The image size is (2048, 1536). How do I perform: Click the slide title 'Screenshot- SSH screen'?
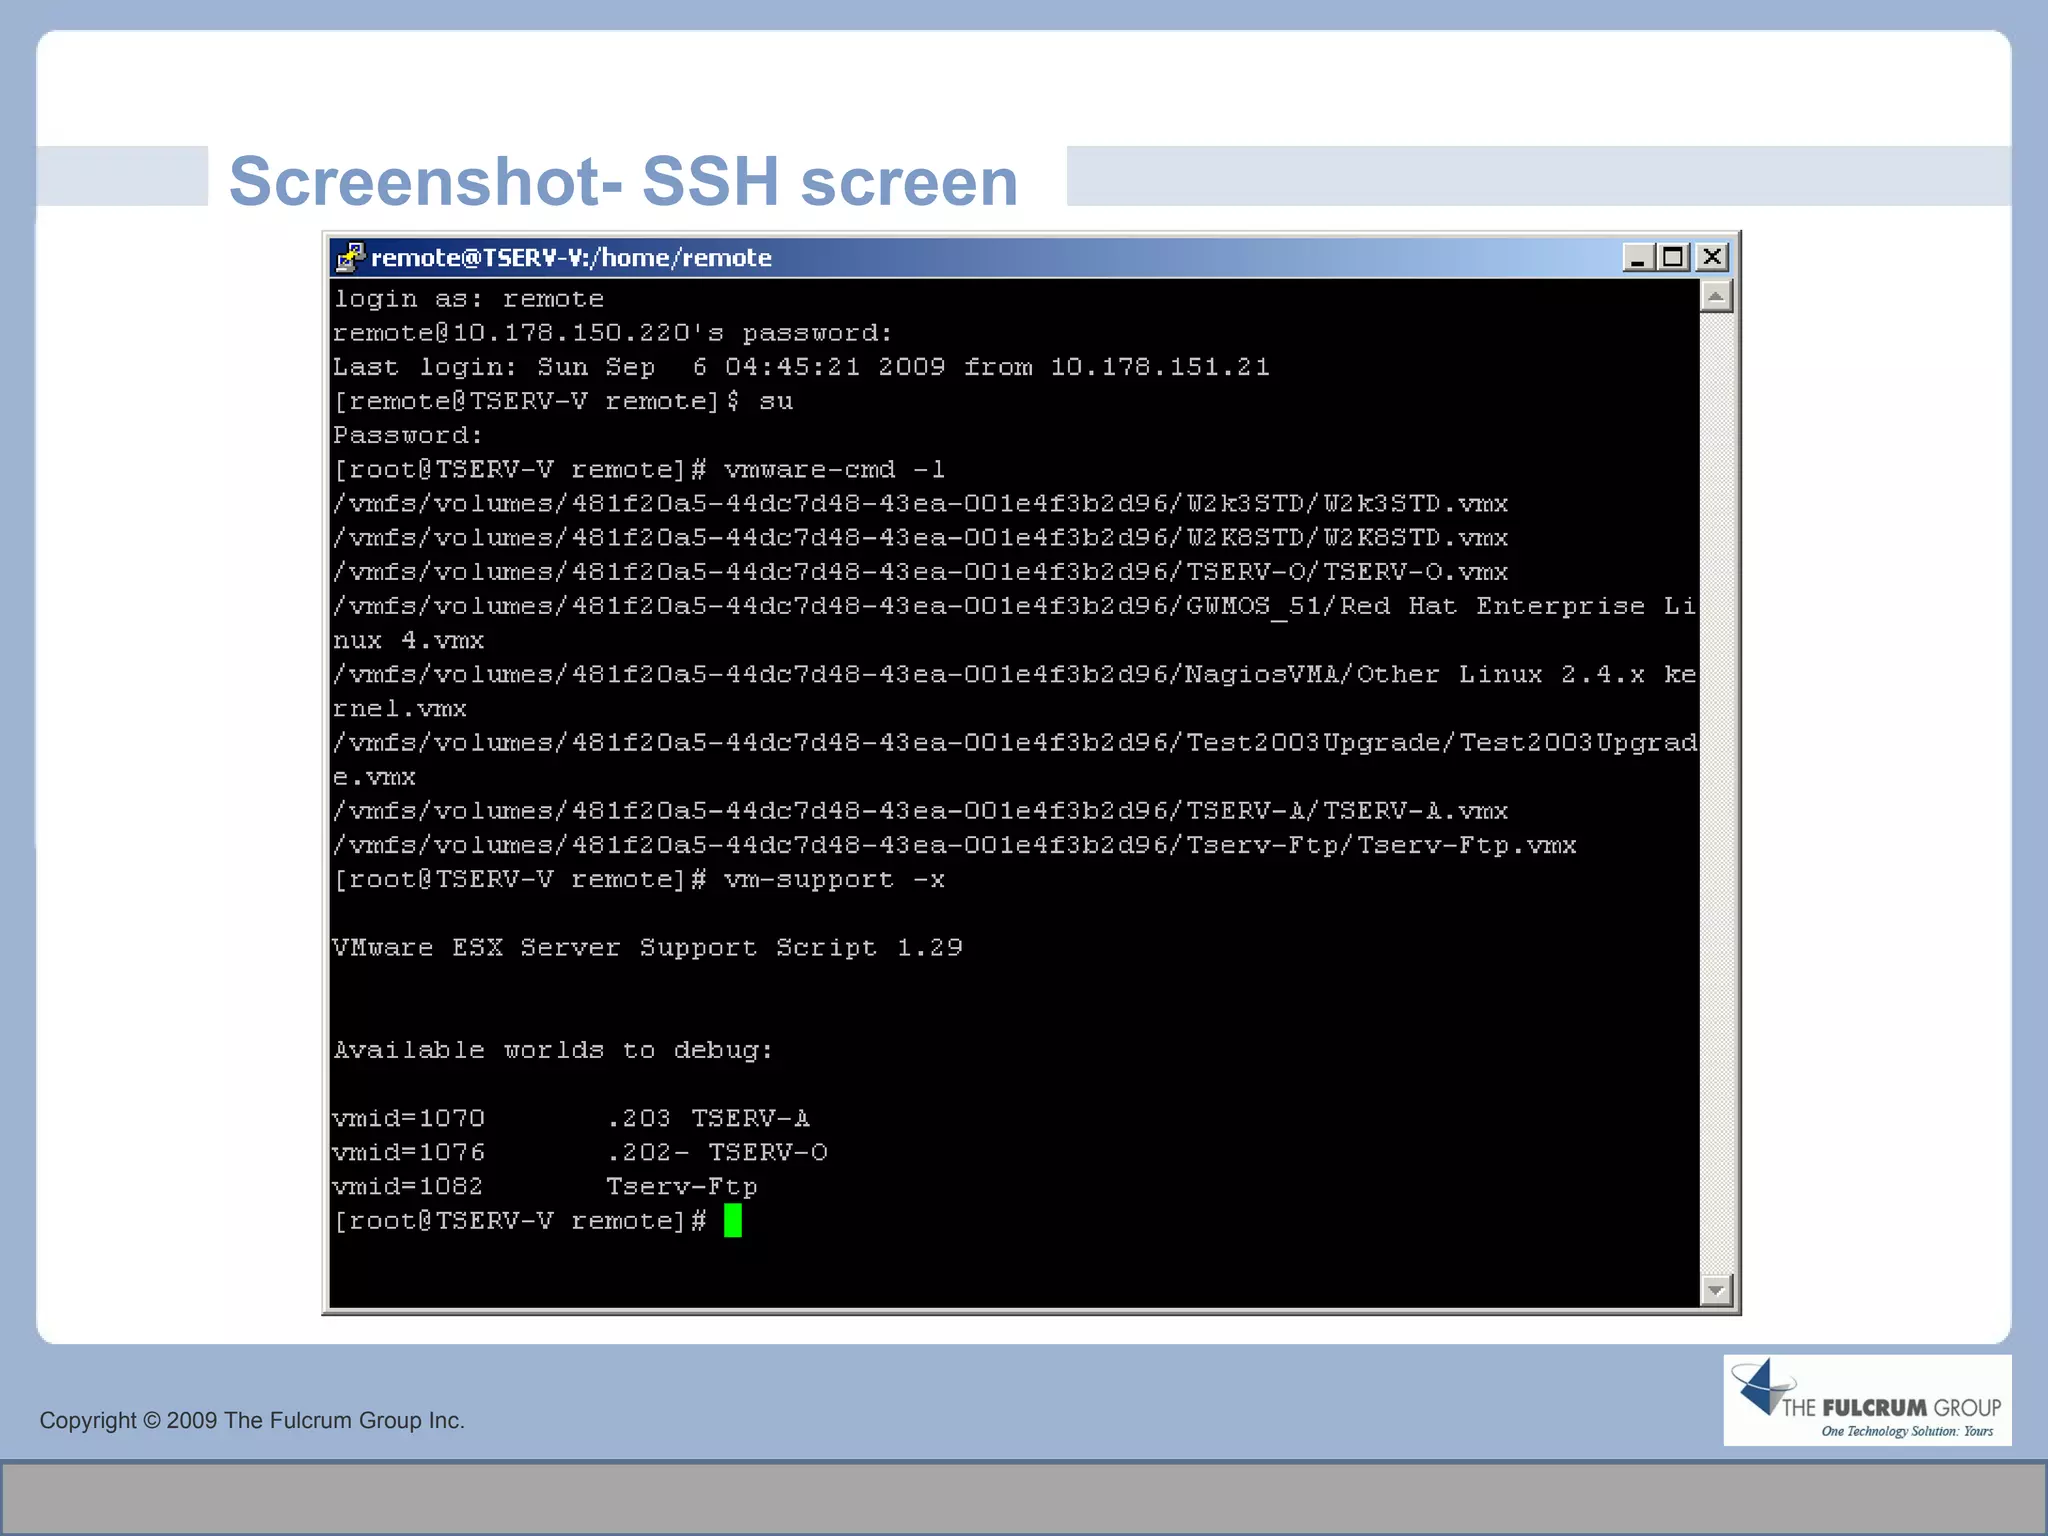(624, 181)
